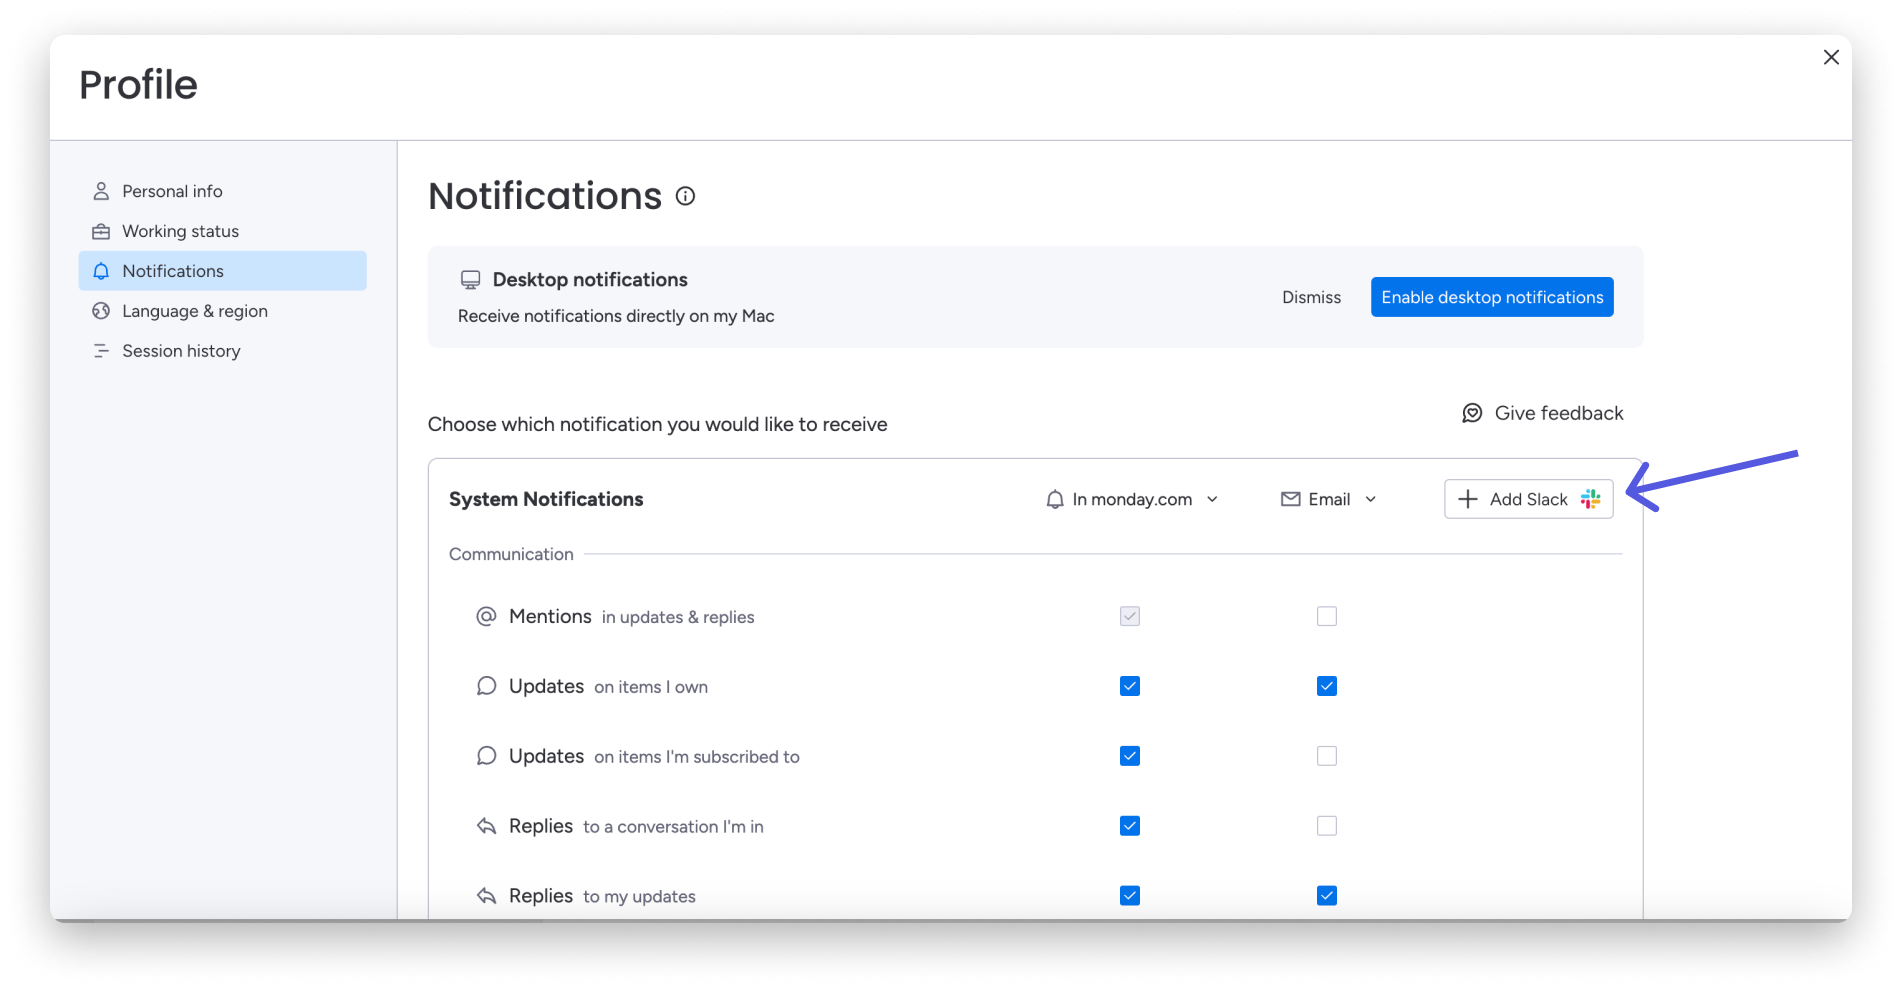Toggle Mentions in monday.com checkbox

tap(1130, 616)
